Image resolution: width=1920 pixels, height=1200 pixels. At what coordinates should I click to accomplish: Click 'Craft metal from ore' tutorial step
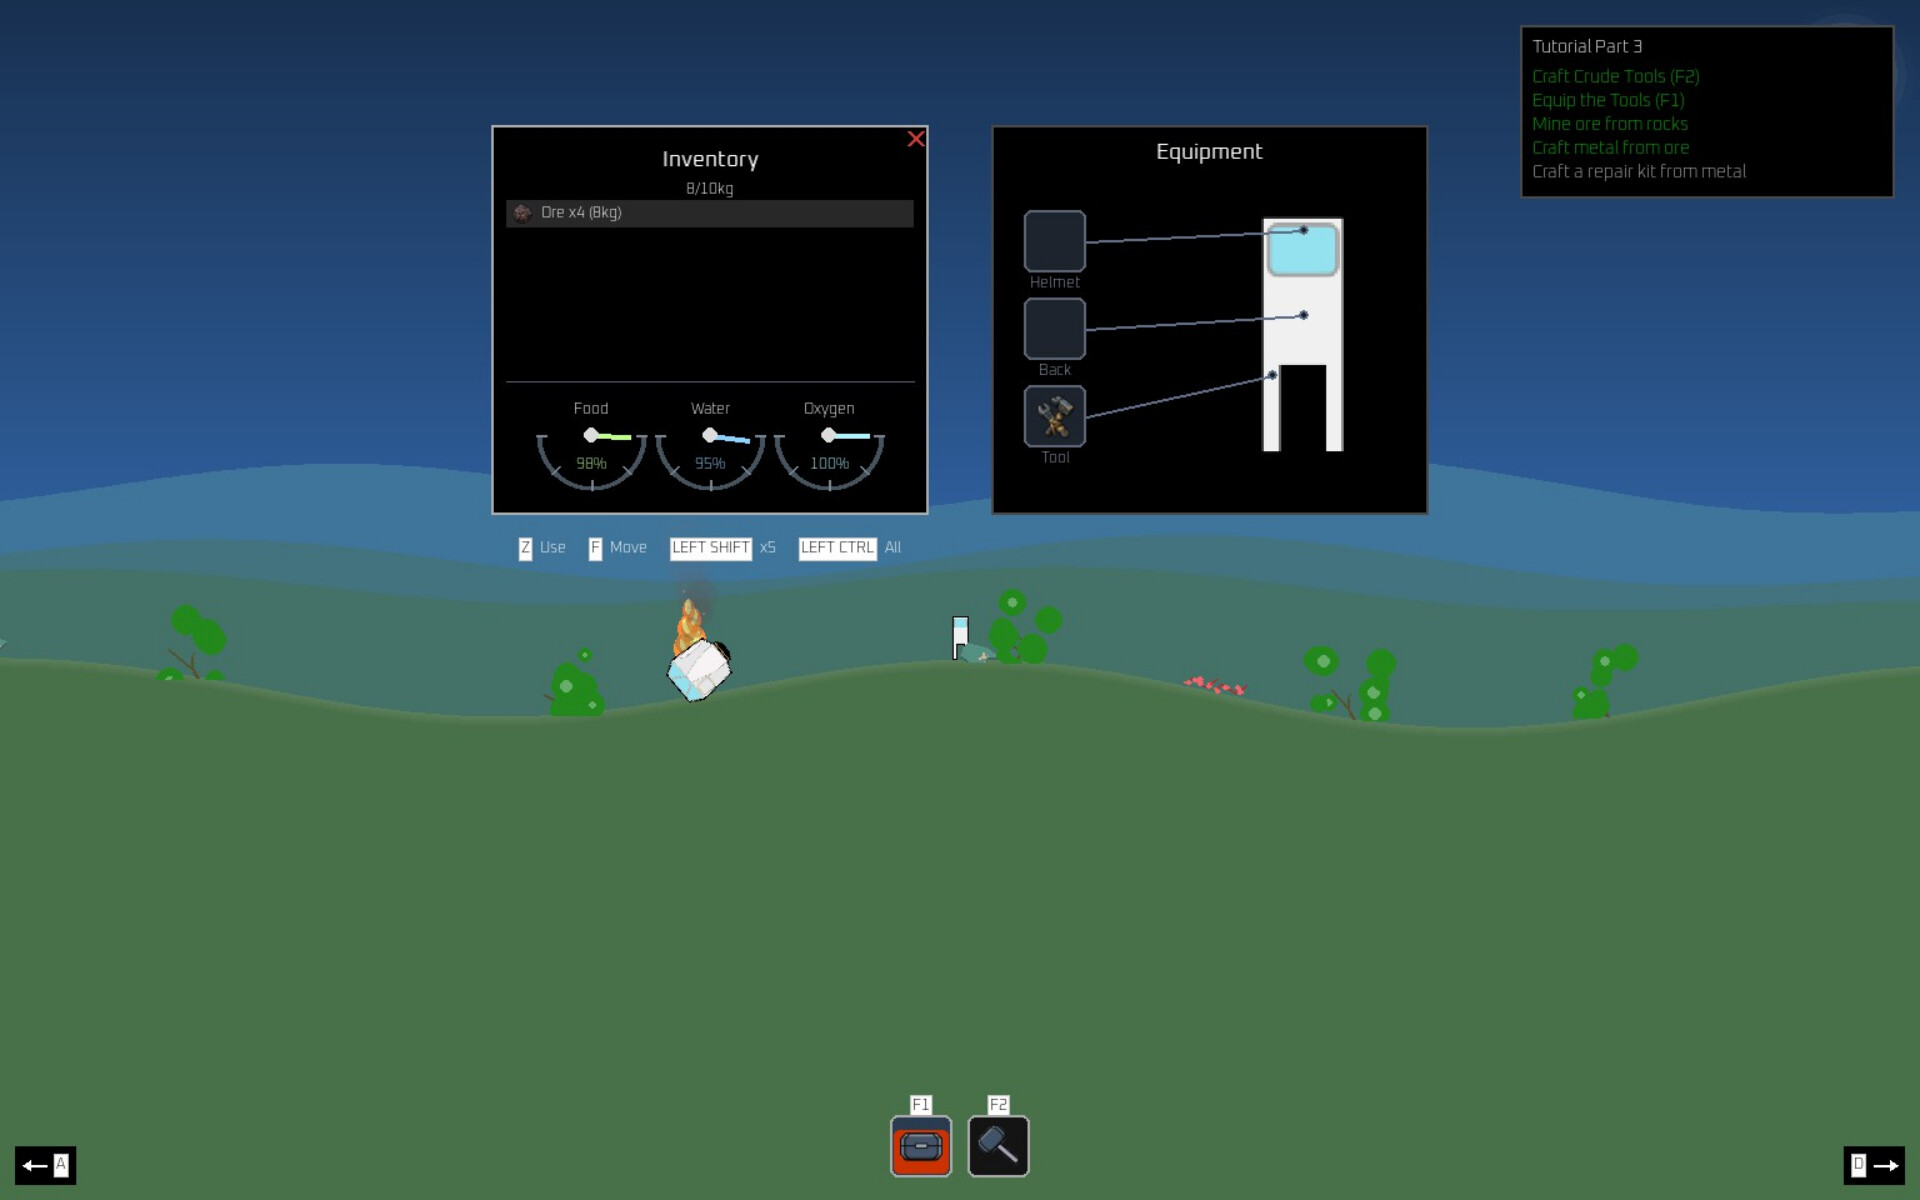(x=1610, y=148)
